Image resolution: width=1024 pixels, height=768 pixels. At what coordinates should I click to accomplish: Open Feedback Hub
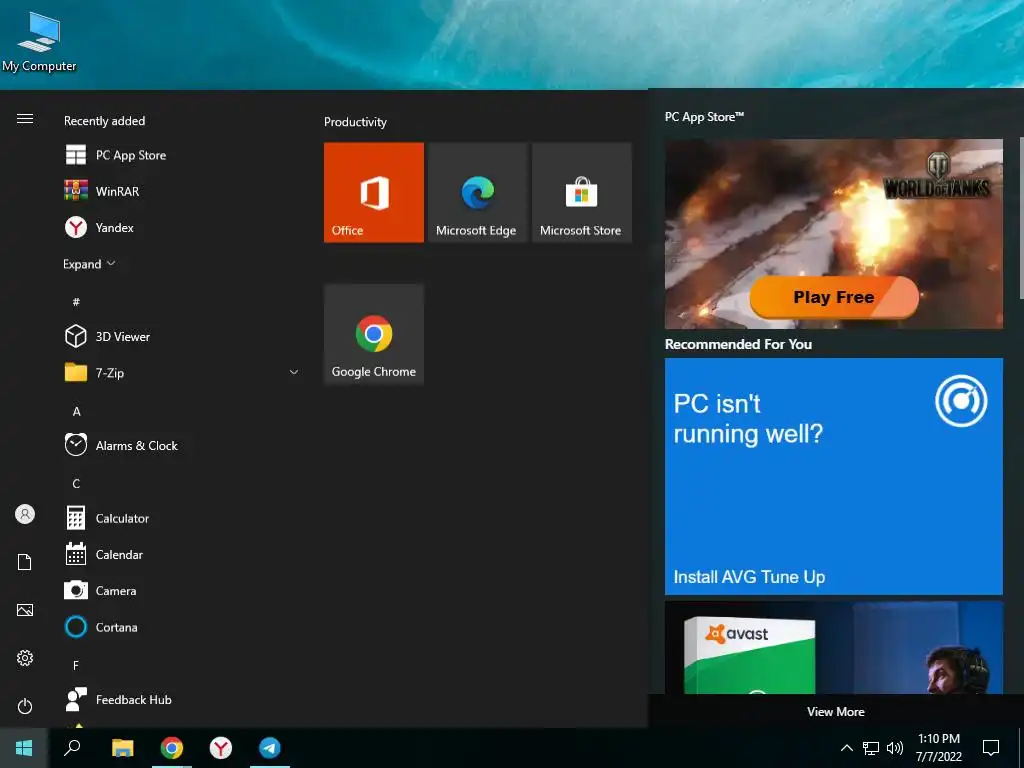pyautogui.click(x=182, y=699)
